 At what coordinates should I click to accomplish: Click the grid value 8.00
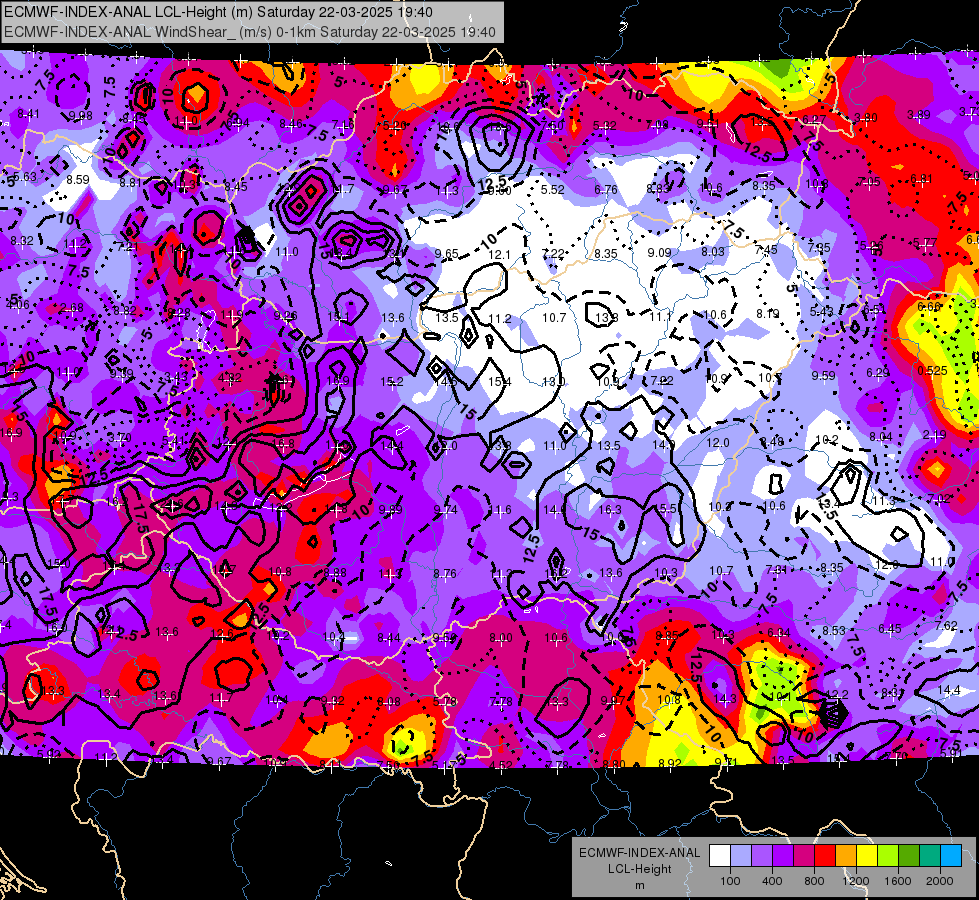point(501,638)
